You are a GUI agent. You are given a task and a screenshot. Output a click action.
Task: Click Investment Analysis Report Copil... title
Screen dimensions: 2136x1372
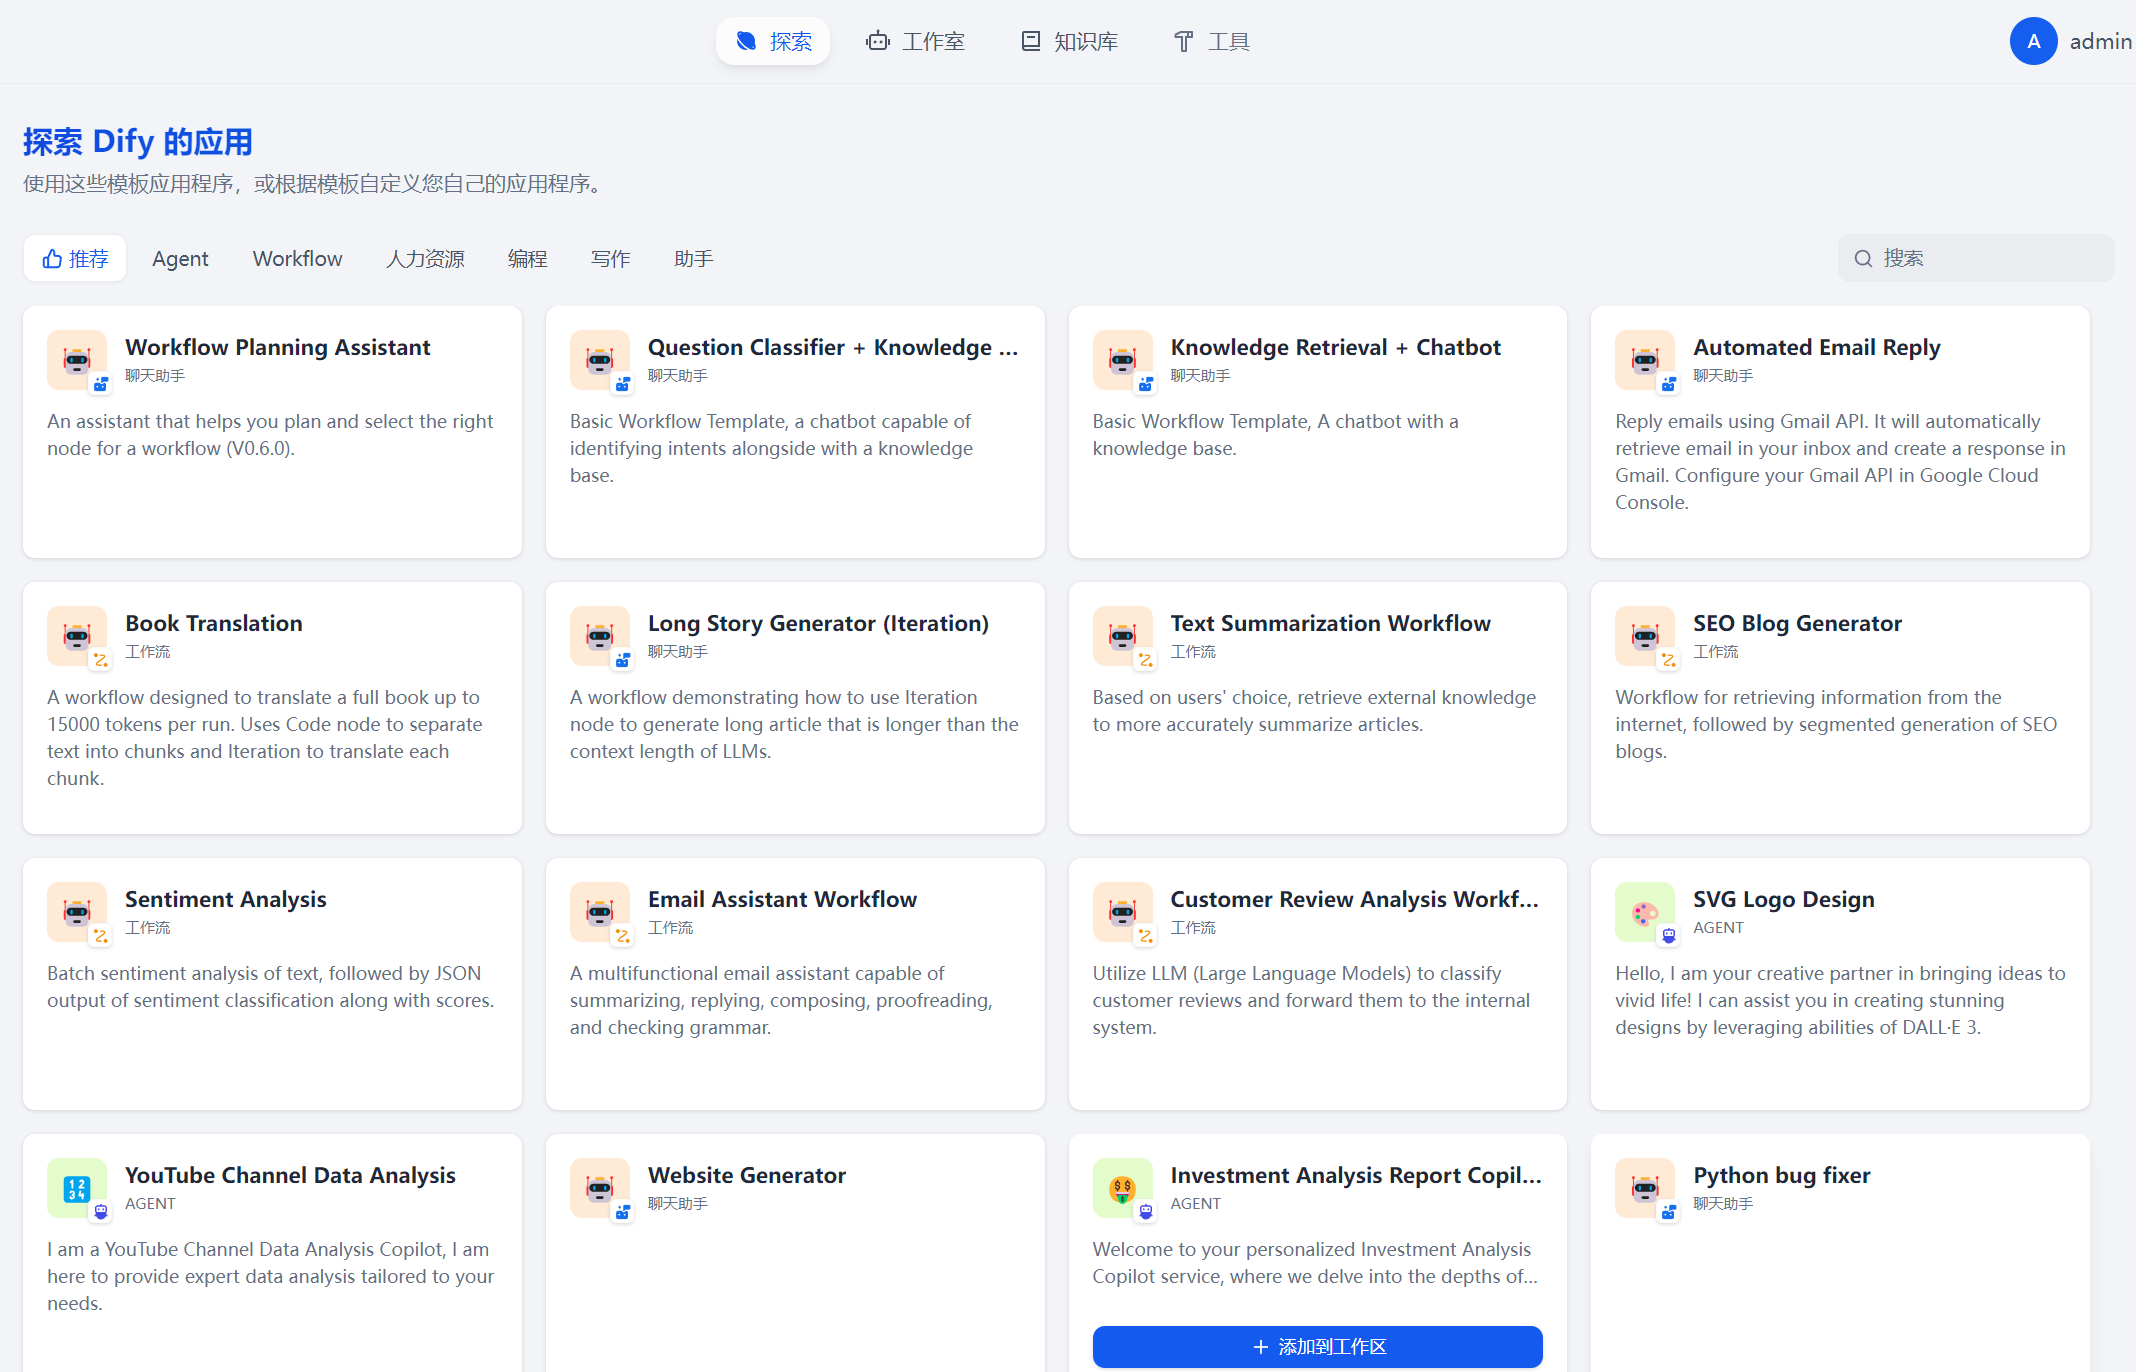pyautogui.click(x=1356, y=1175)
